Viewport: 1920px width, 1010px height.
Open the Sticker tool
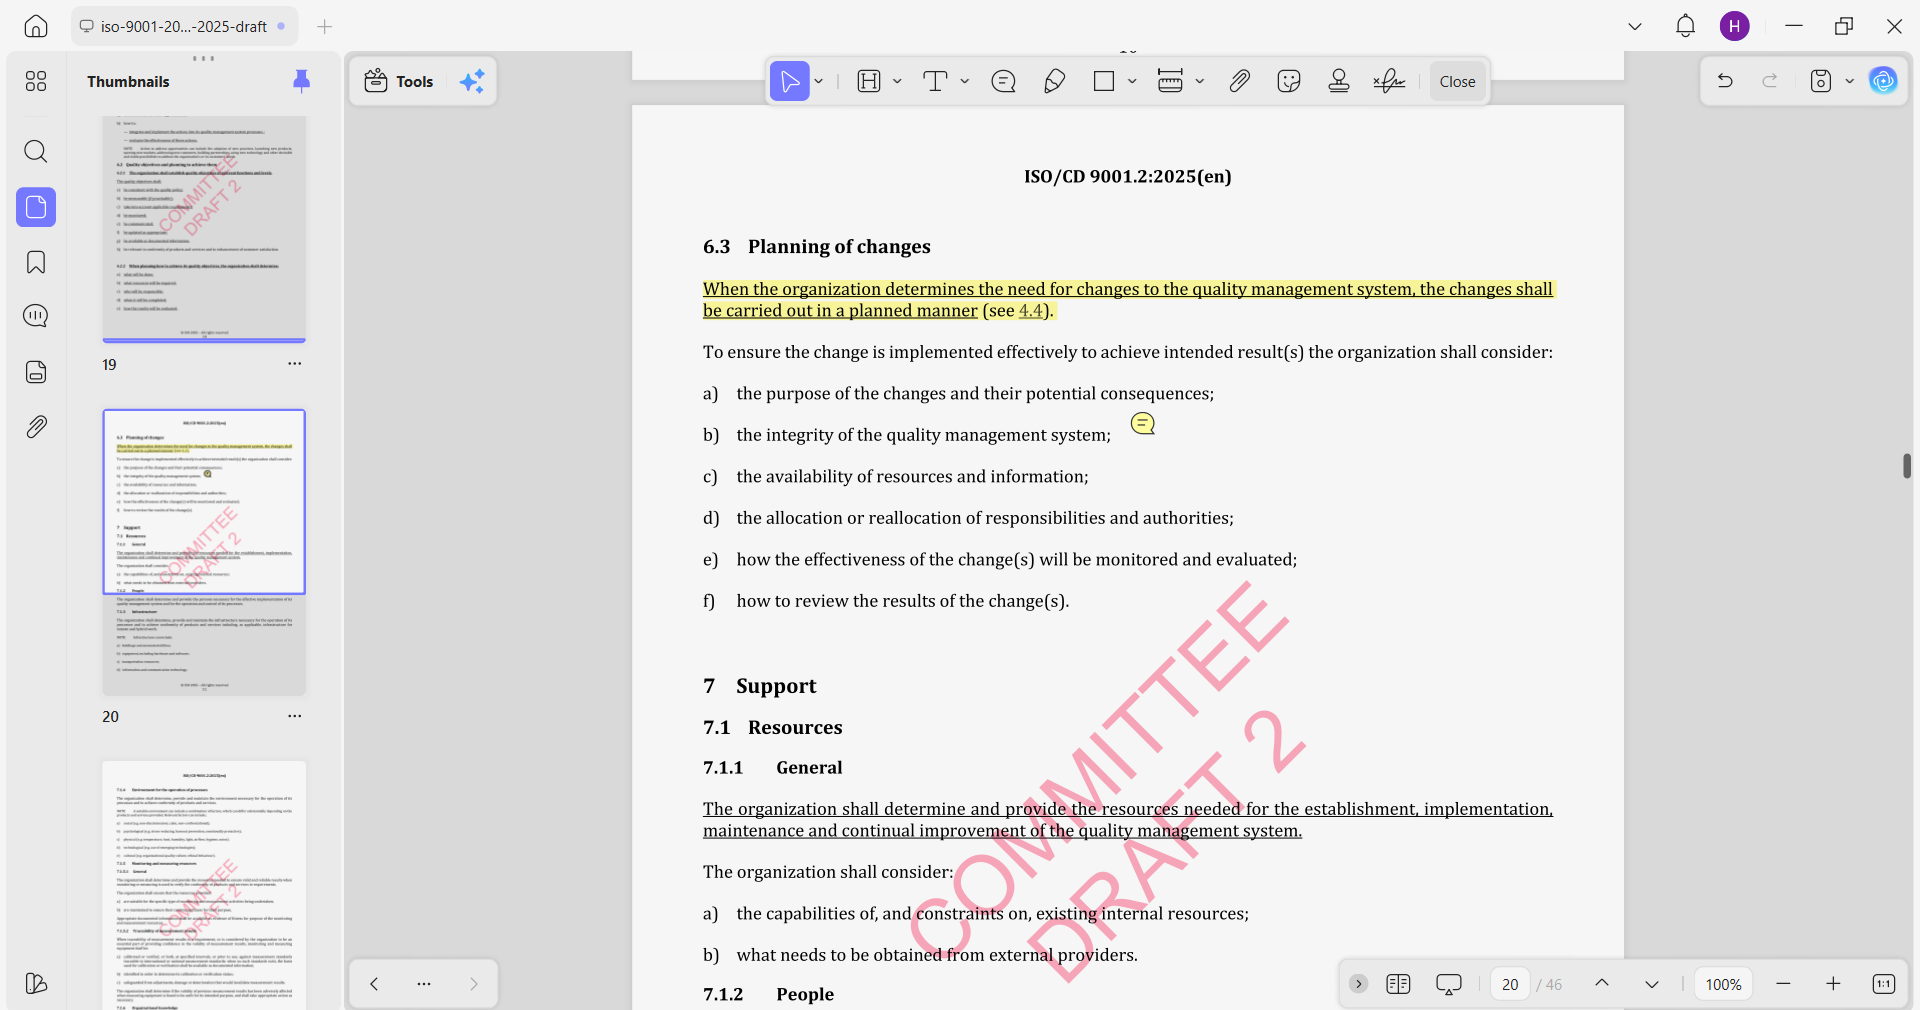pos(1289,81)
